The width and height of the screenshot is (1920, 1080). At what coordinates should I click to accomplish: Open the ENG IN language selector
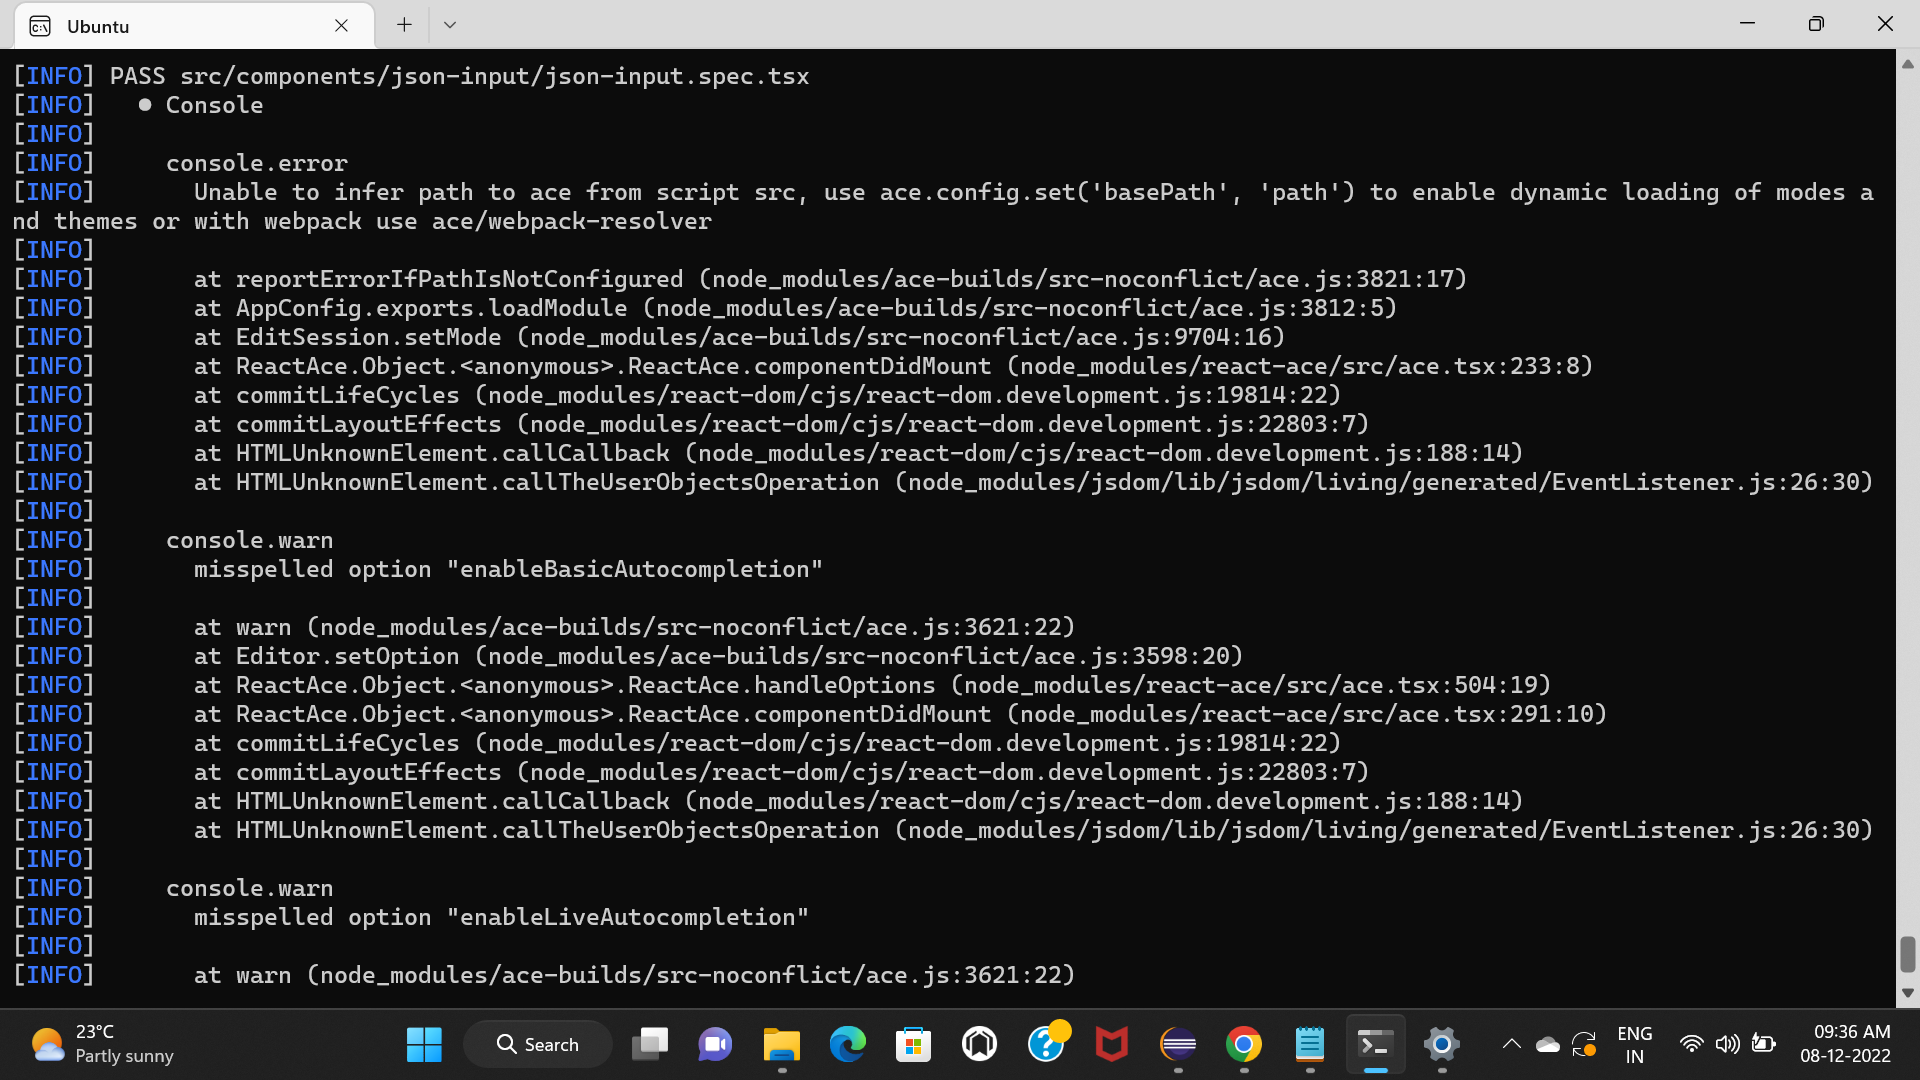pyautogui.click(x=1635, y=1043)
